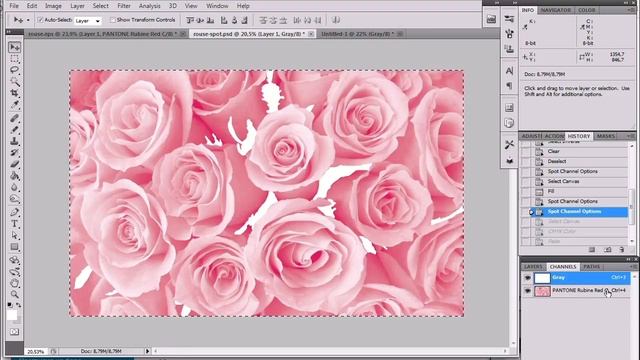Open the Analysis menu
The image size is (640, 360).
149,6
